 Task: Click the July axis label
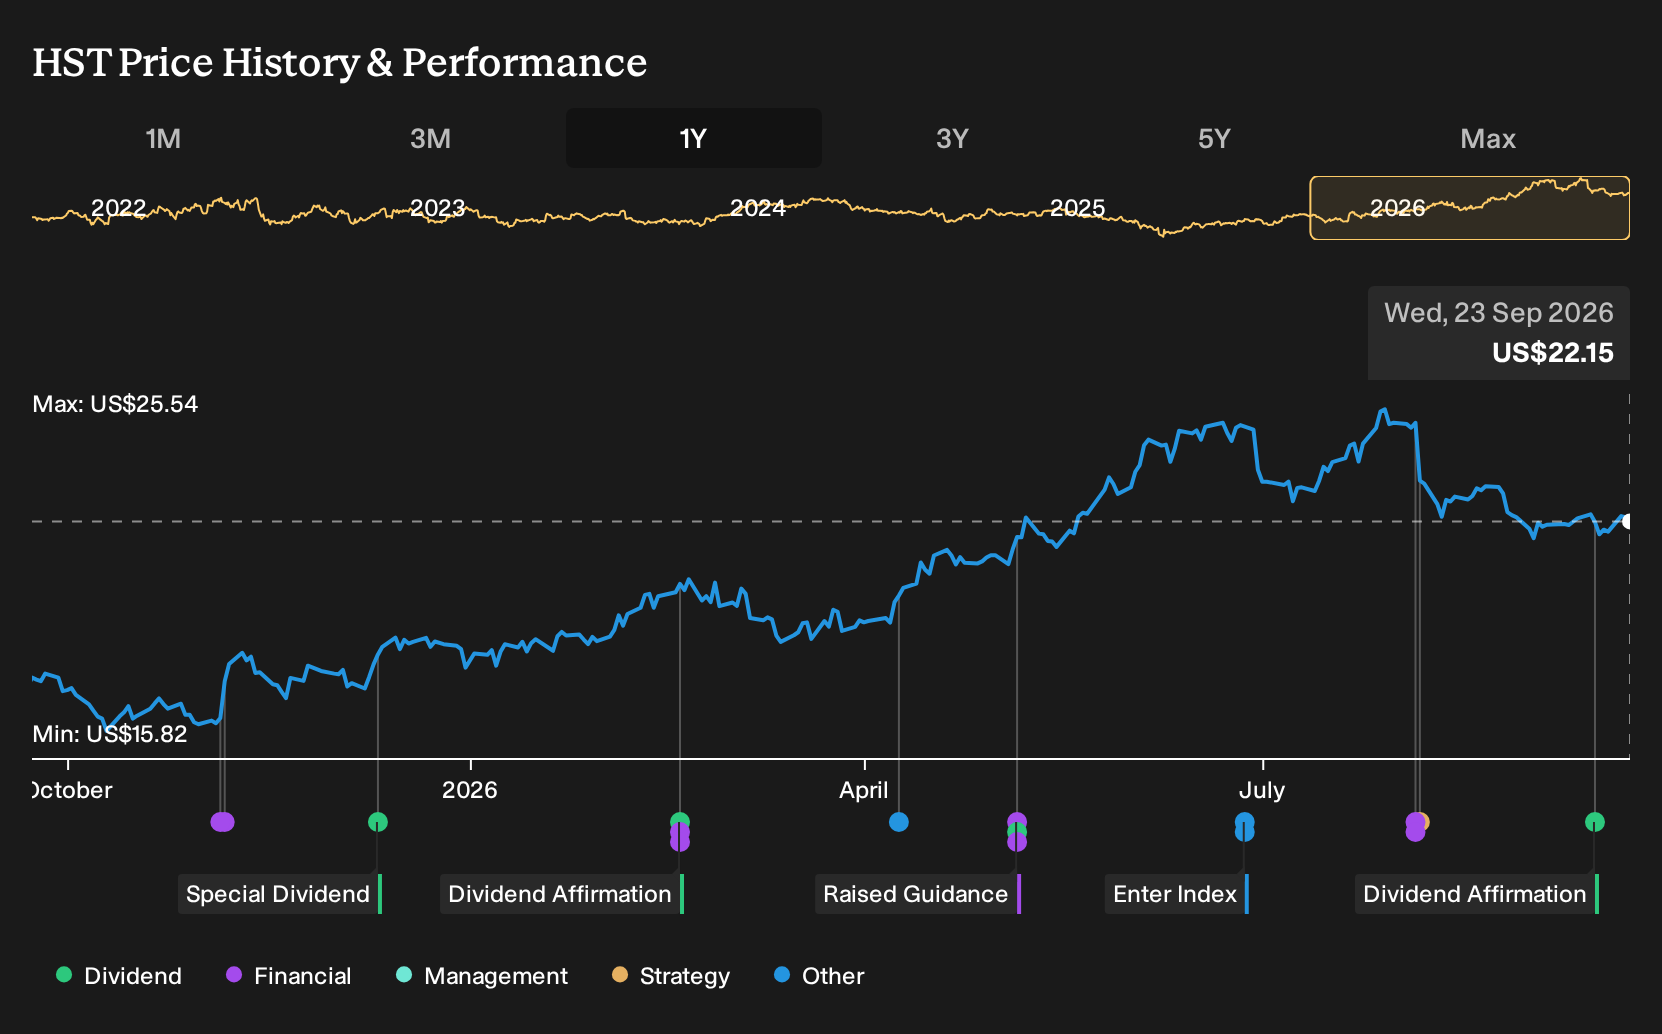[1262, 790]
